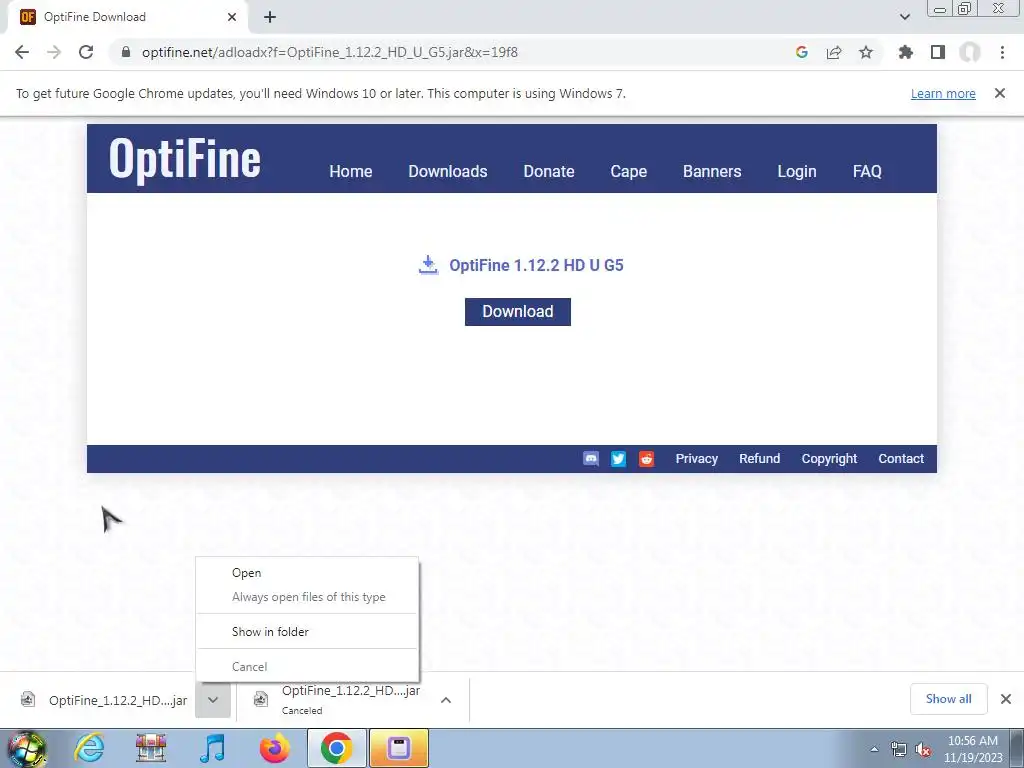Share this page icon
The width and height of the screenshot is (1024, 768).
point(834,52)
